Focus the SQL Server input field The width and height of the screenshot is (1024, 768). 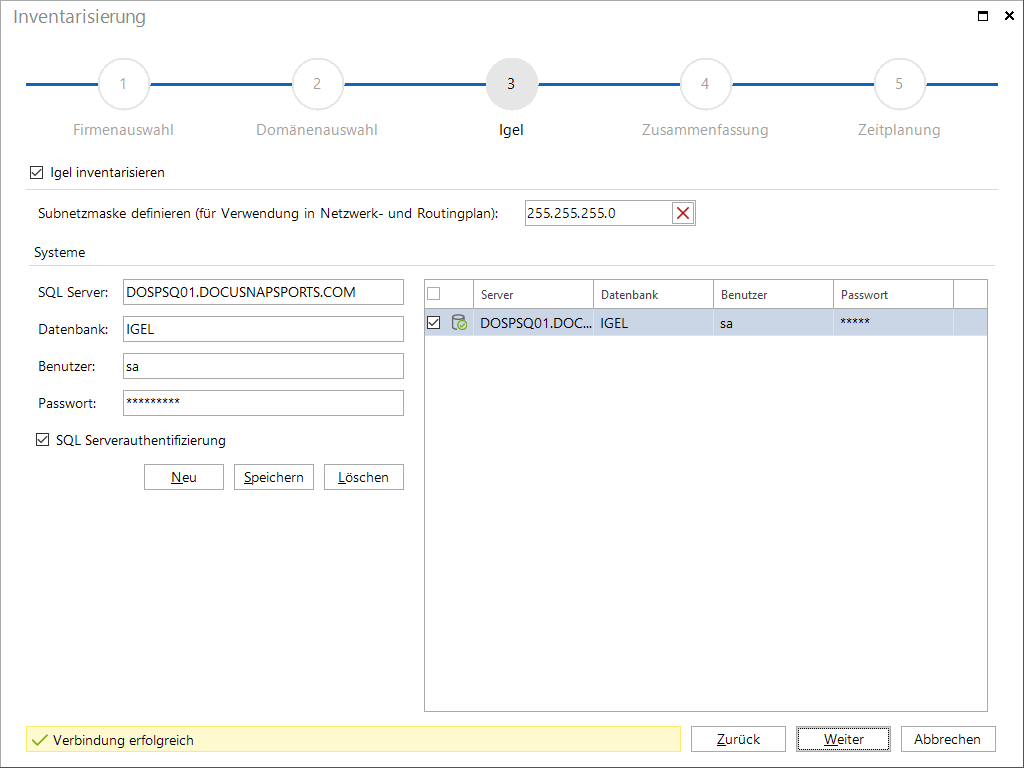point(263,292)
